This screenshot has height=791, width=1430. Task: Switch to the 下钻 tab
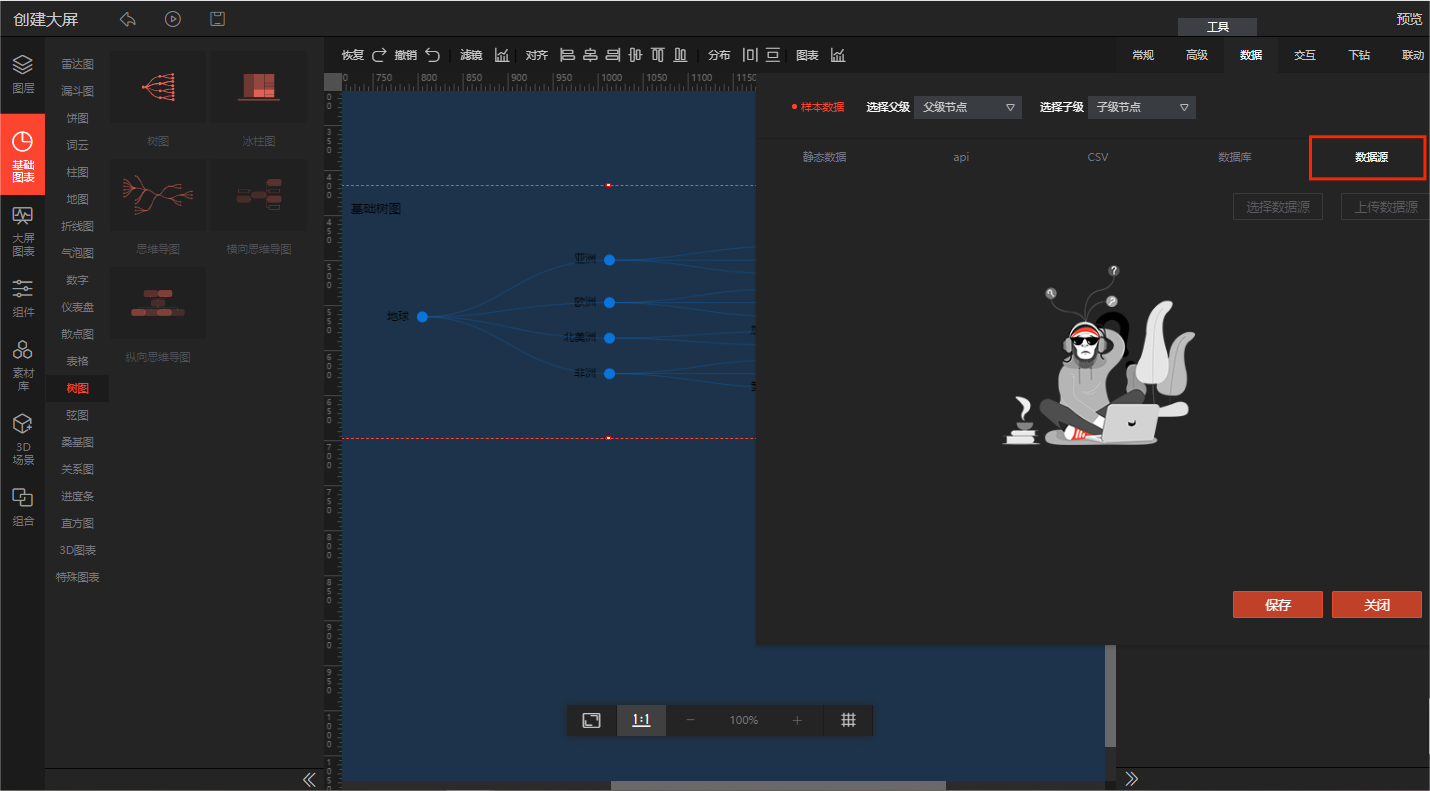(1359, 55)
